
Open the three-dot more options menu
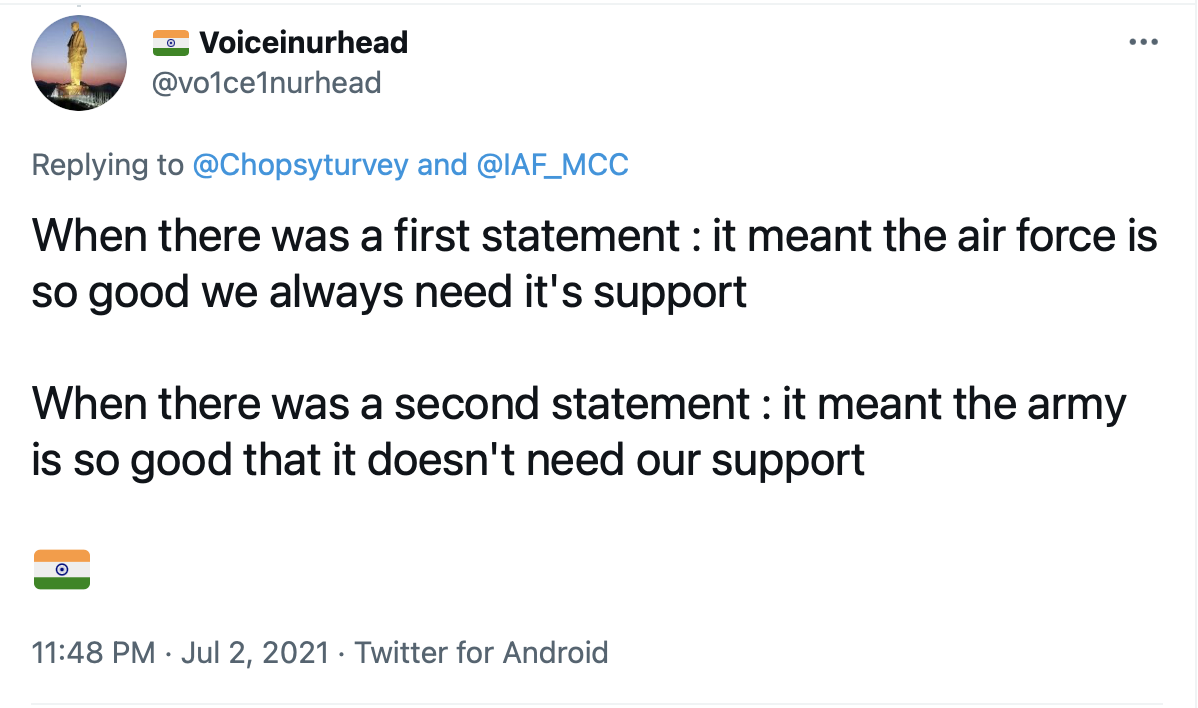click(1142, 42)
